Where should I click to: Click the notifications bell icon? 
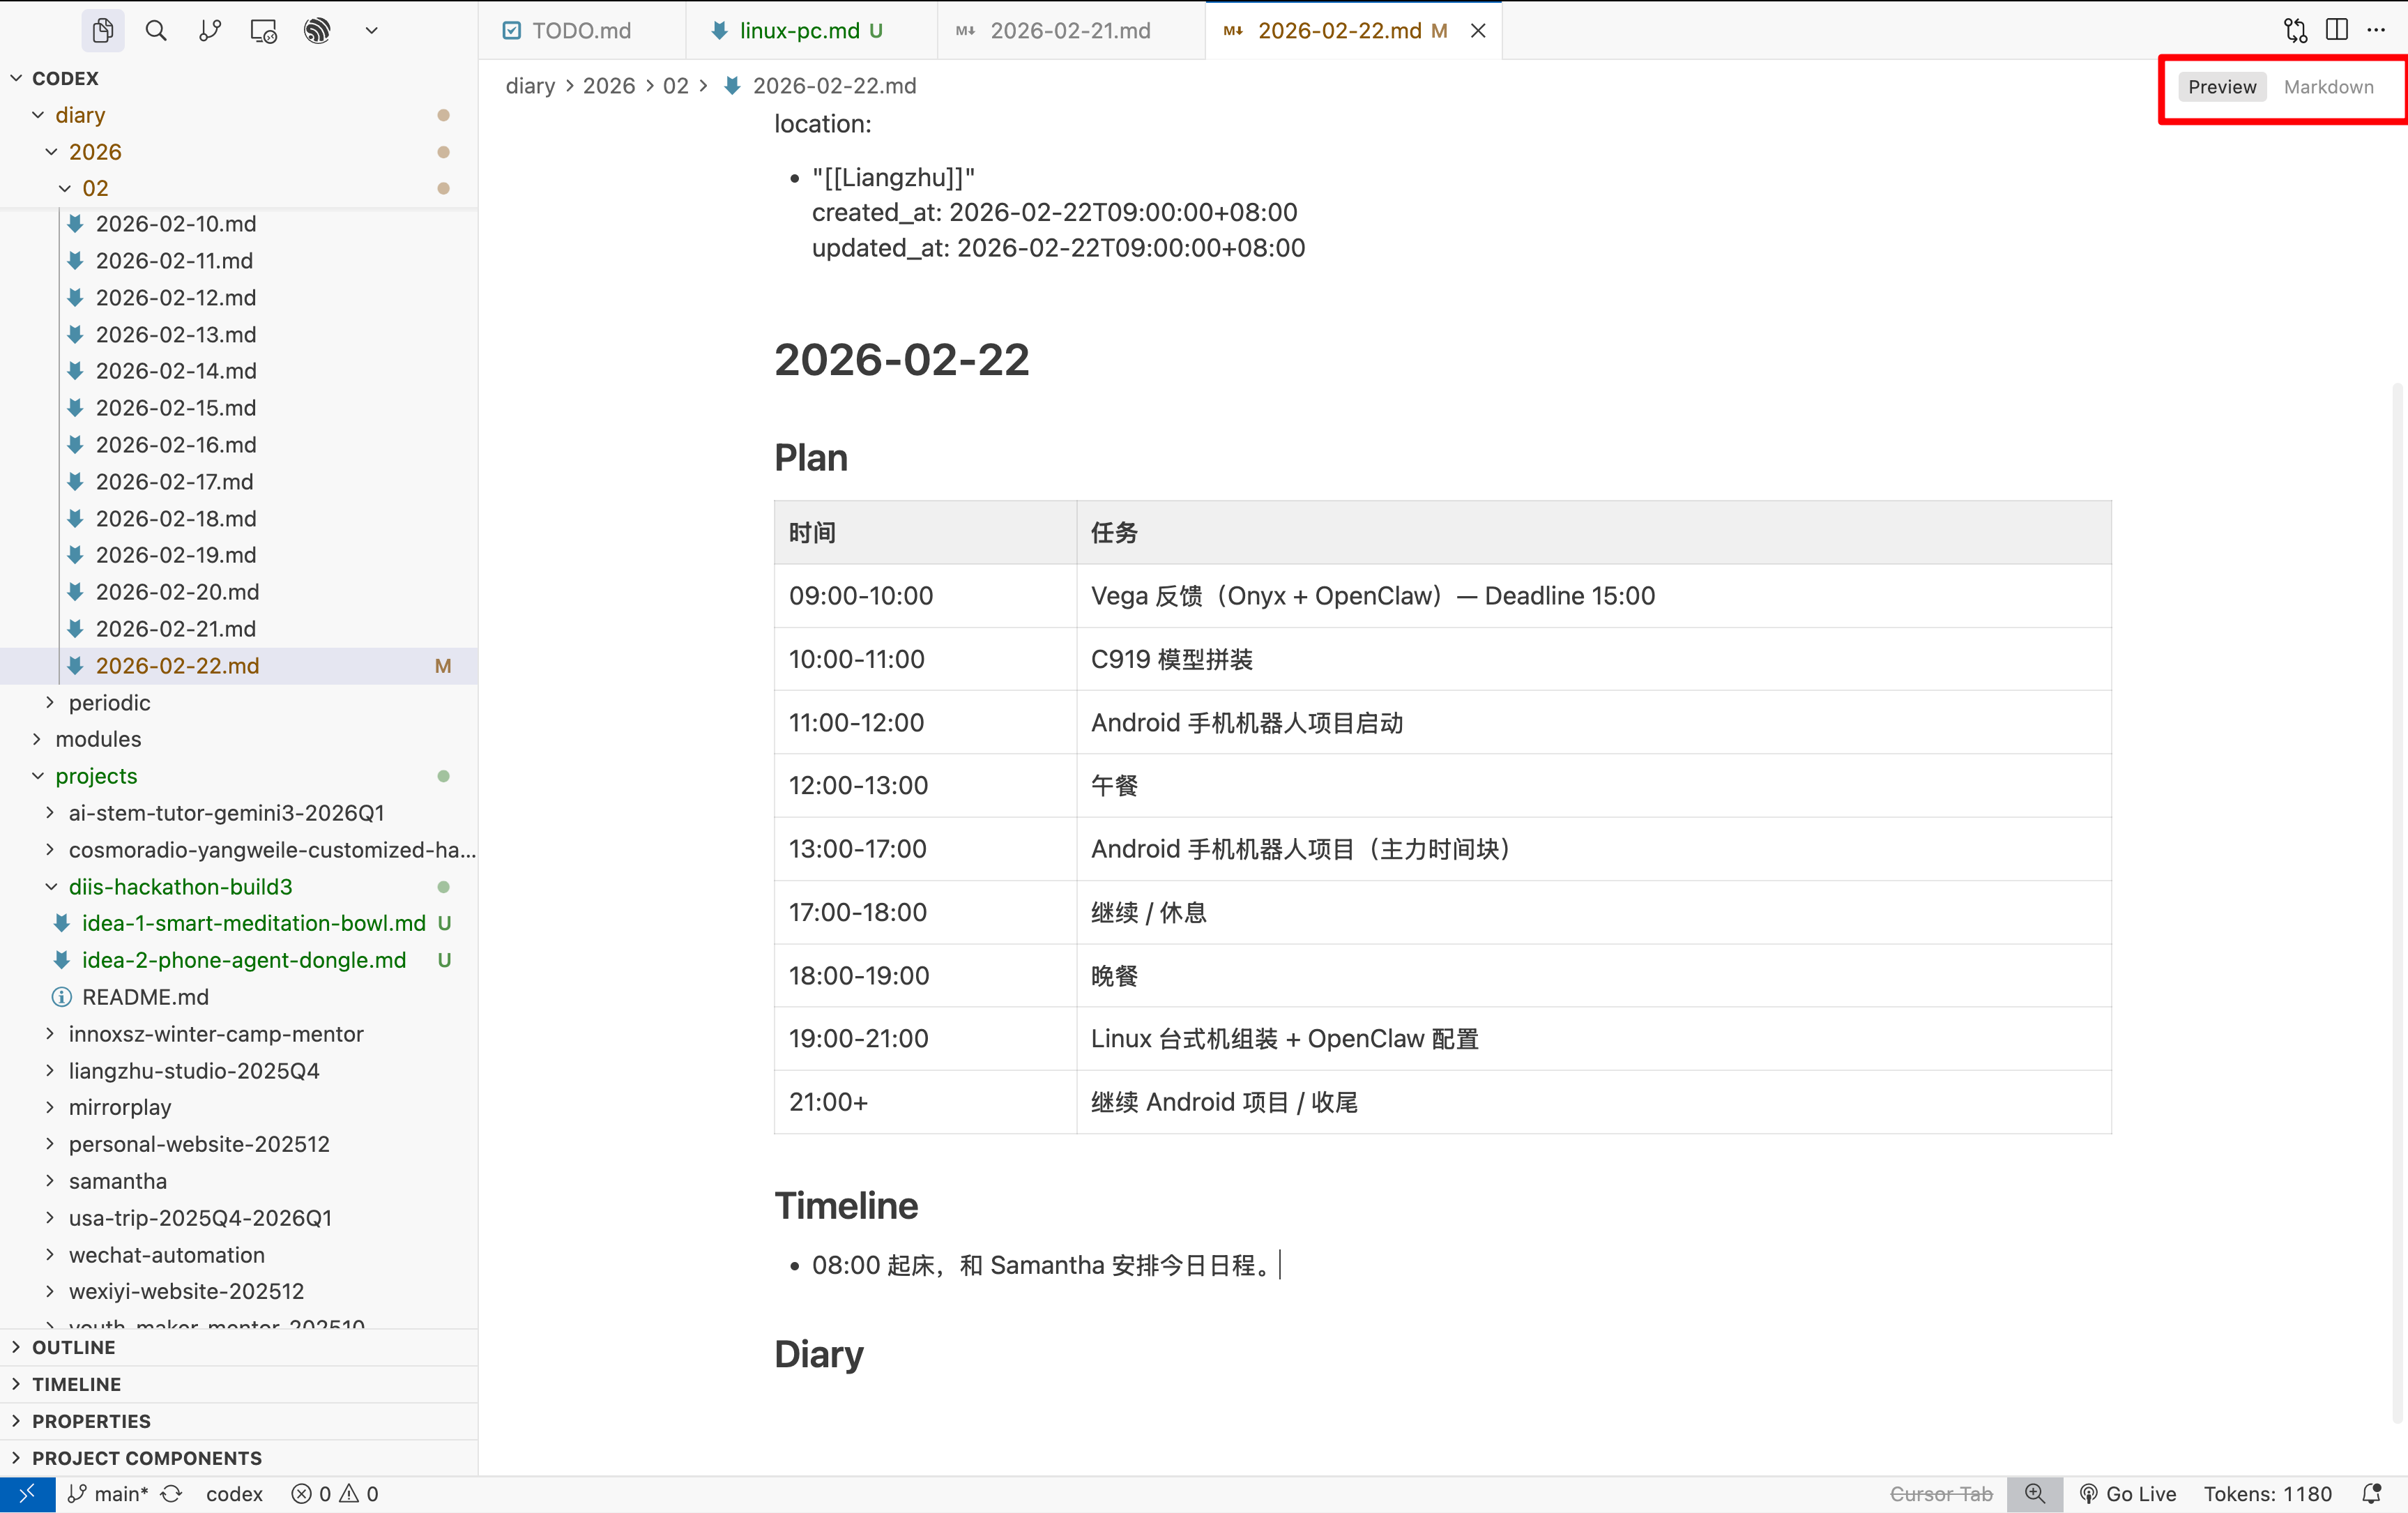(2371, 1493)
